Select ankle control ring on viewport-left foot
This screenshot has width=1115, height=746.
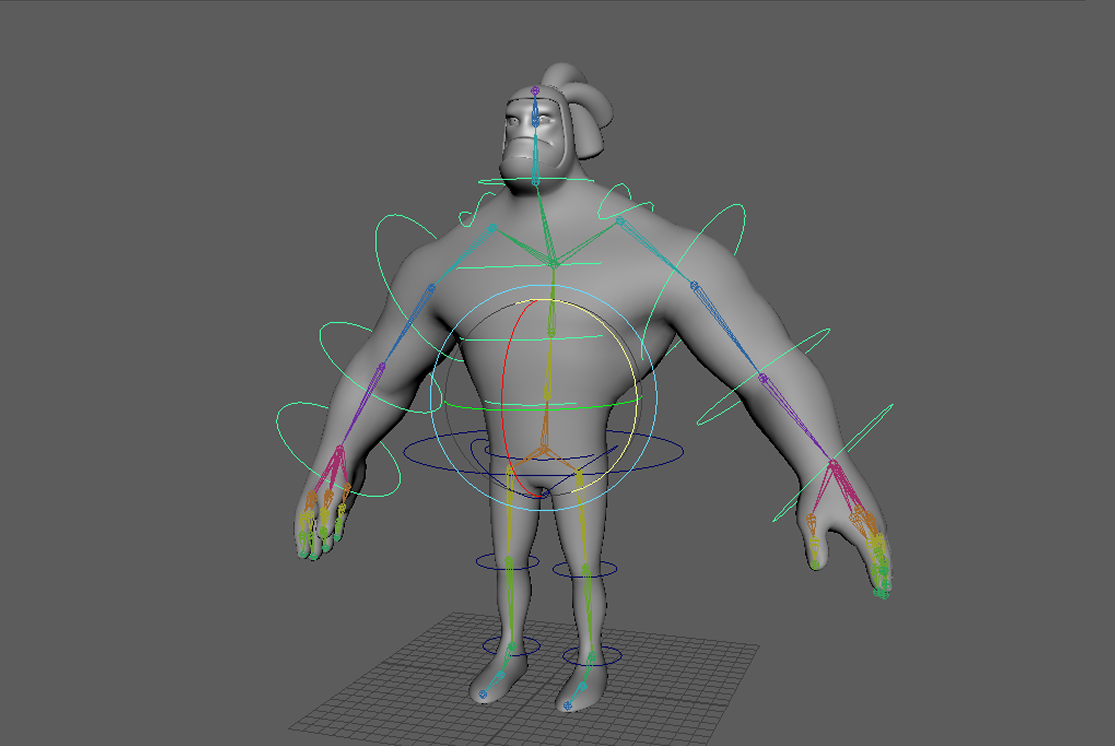490,645
